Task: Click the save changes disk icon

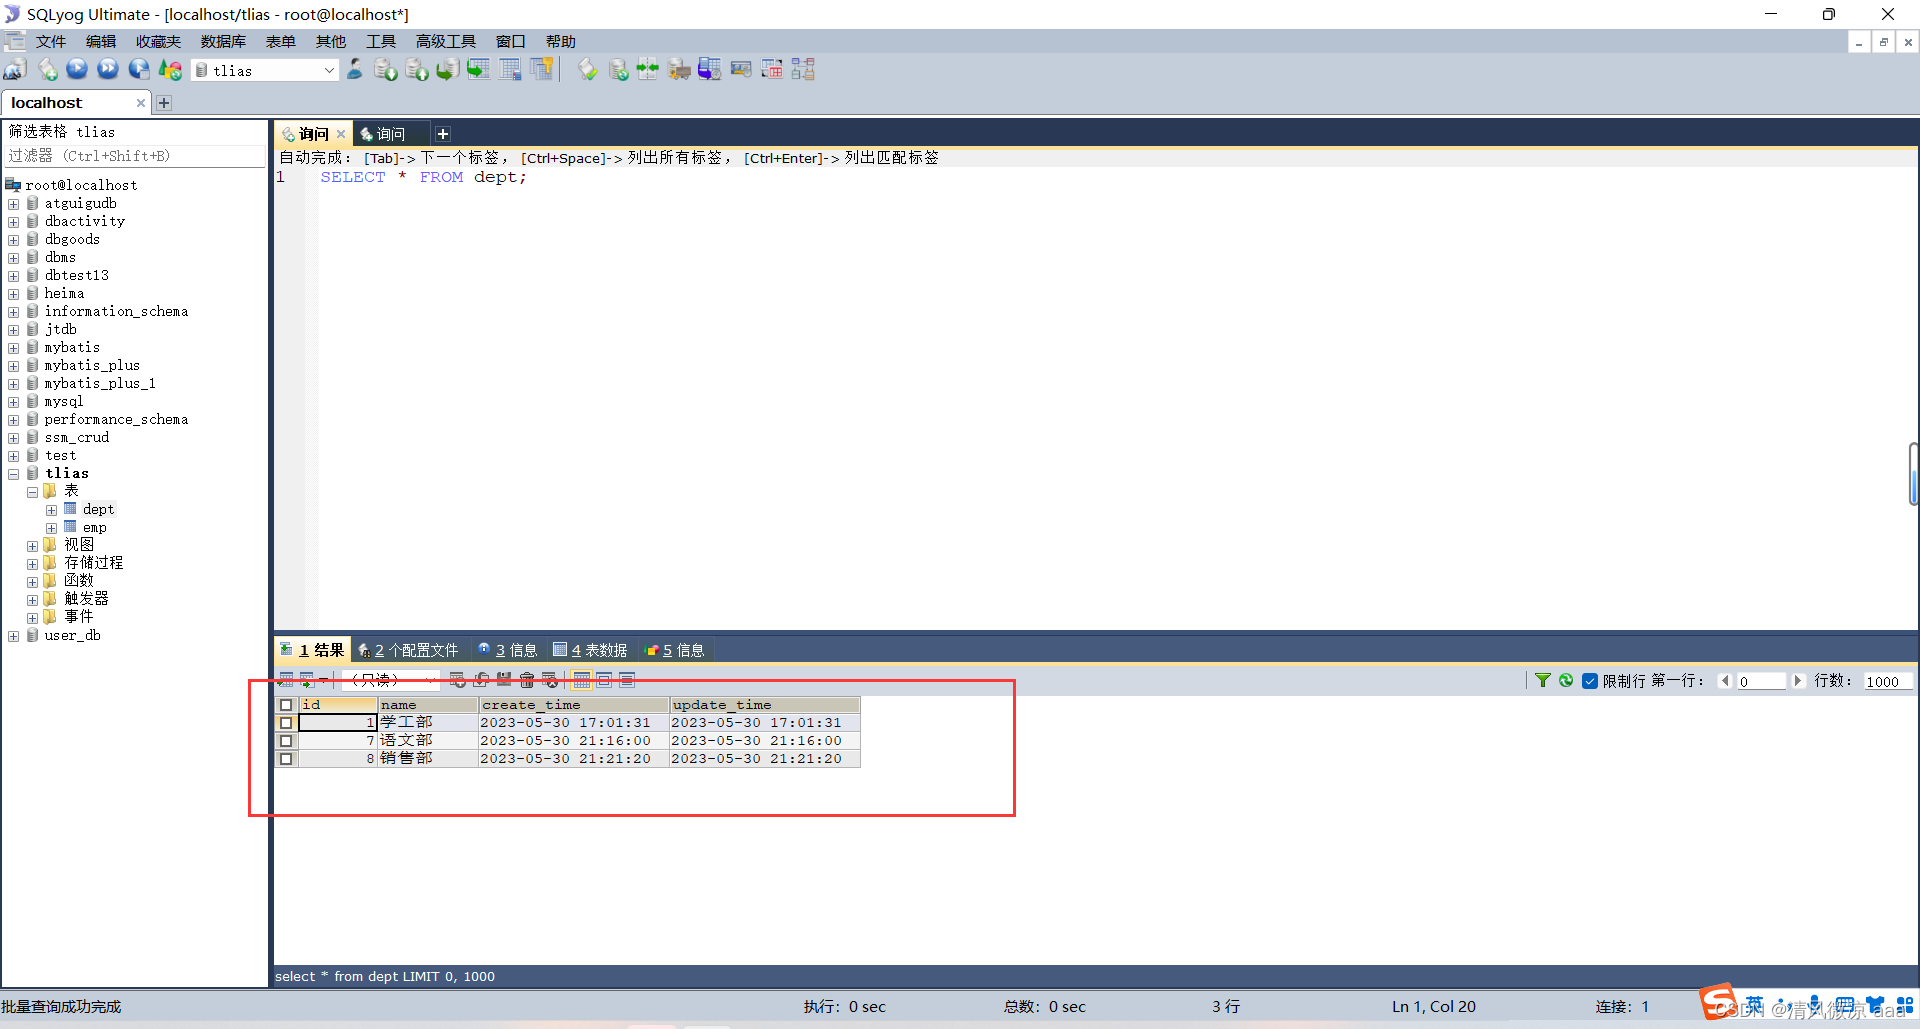Action: pos(504,680)
